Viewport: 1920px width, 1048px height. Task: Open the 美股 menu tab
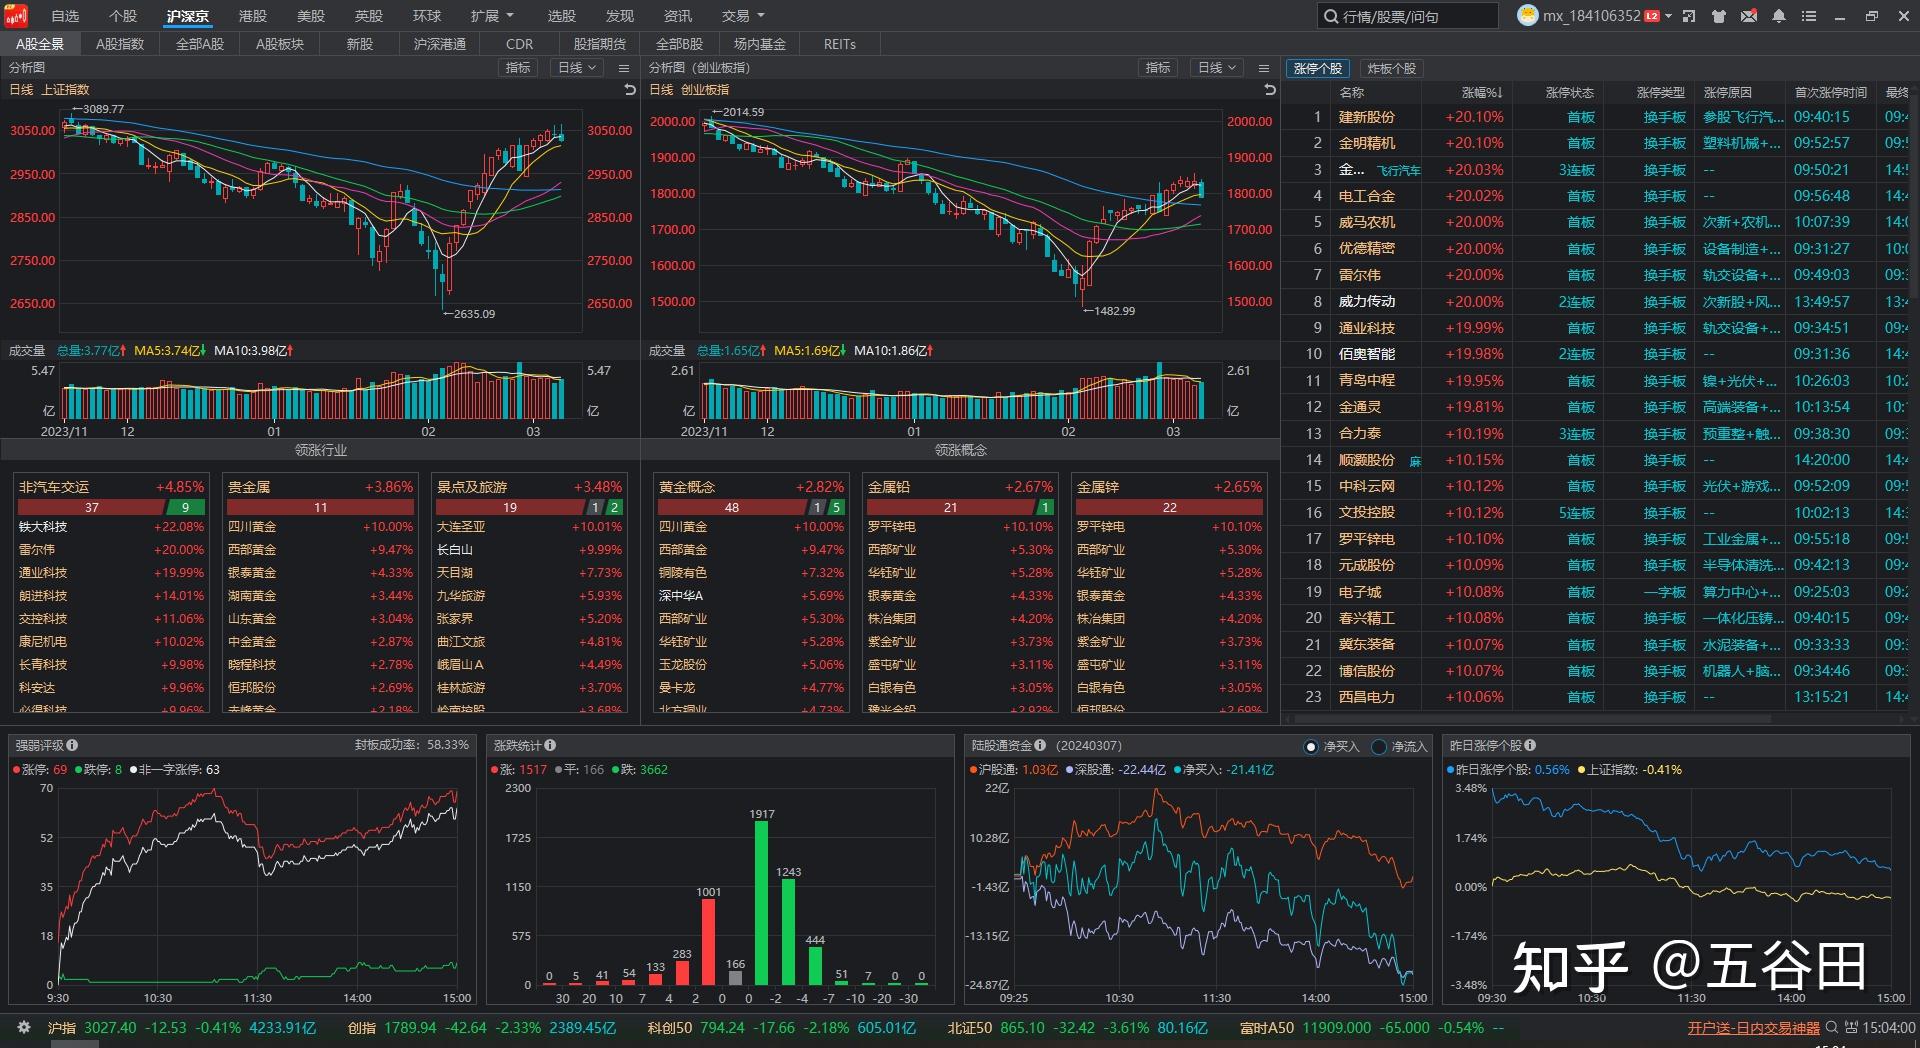tap(311, 16)
